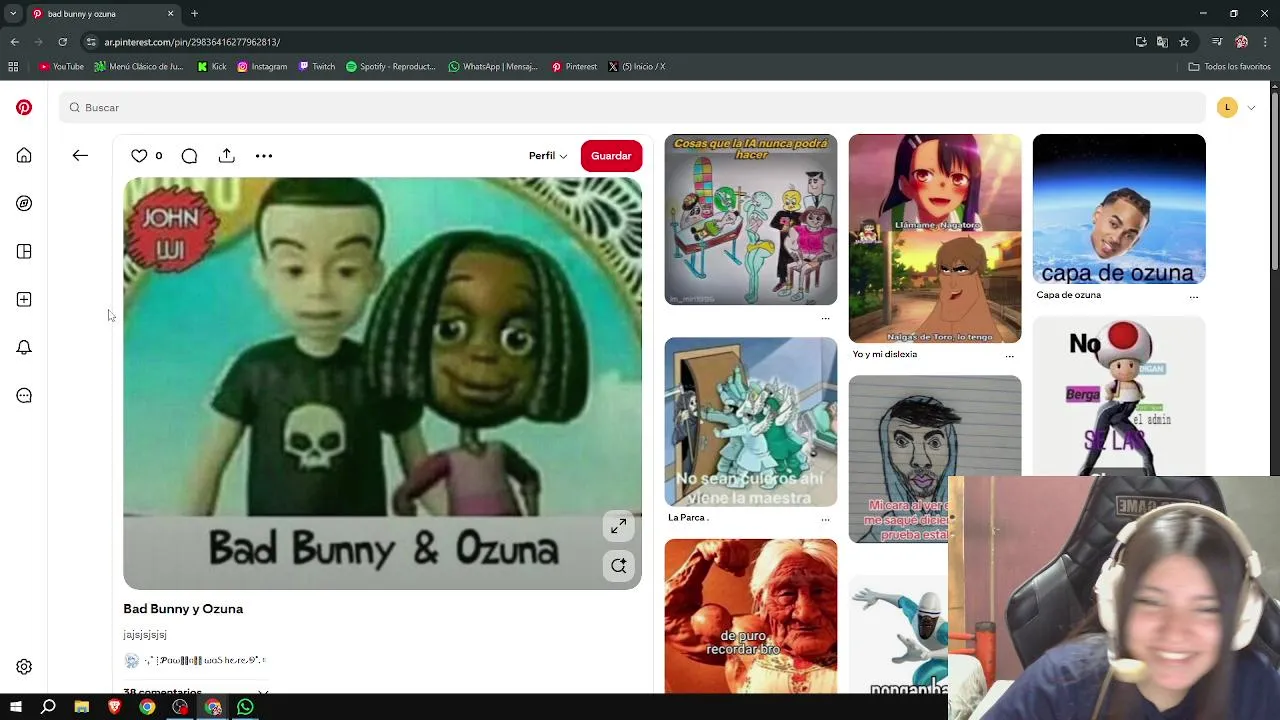Click the Buscar search field

(632, 108)
